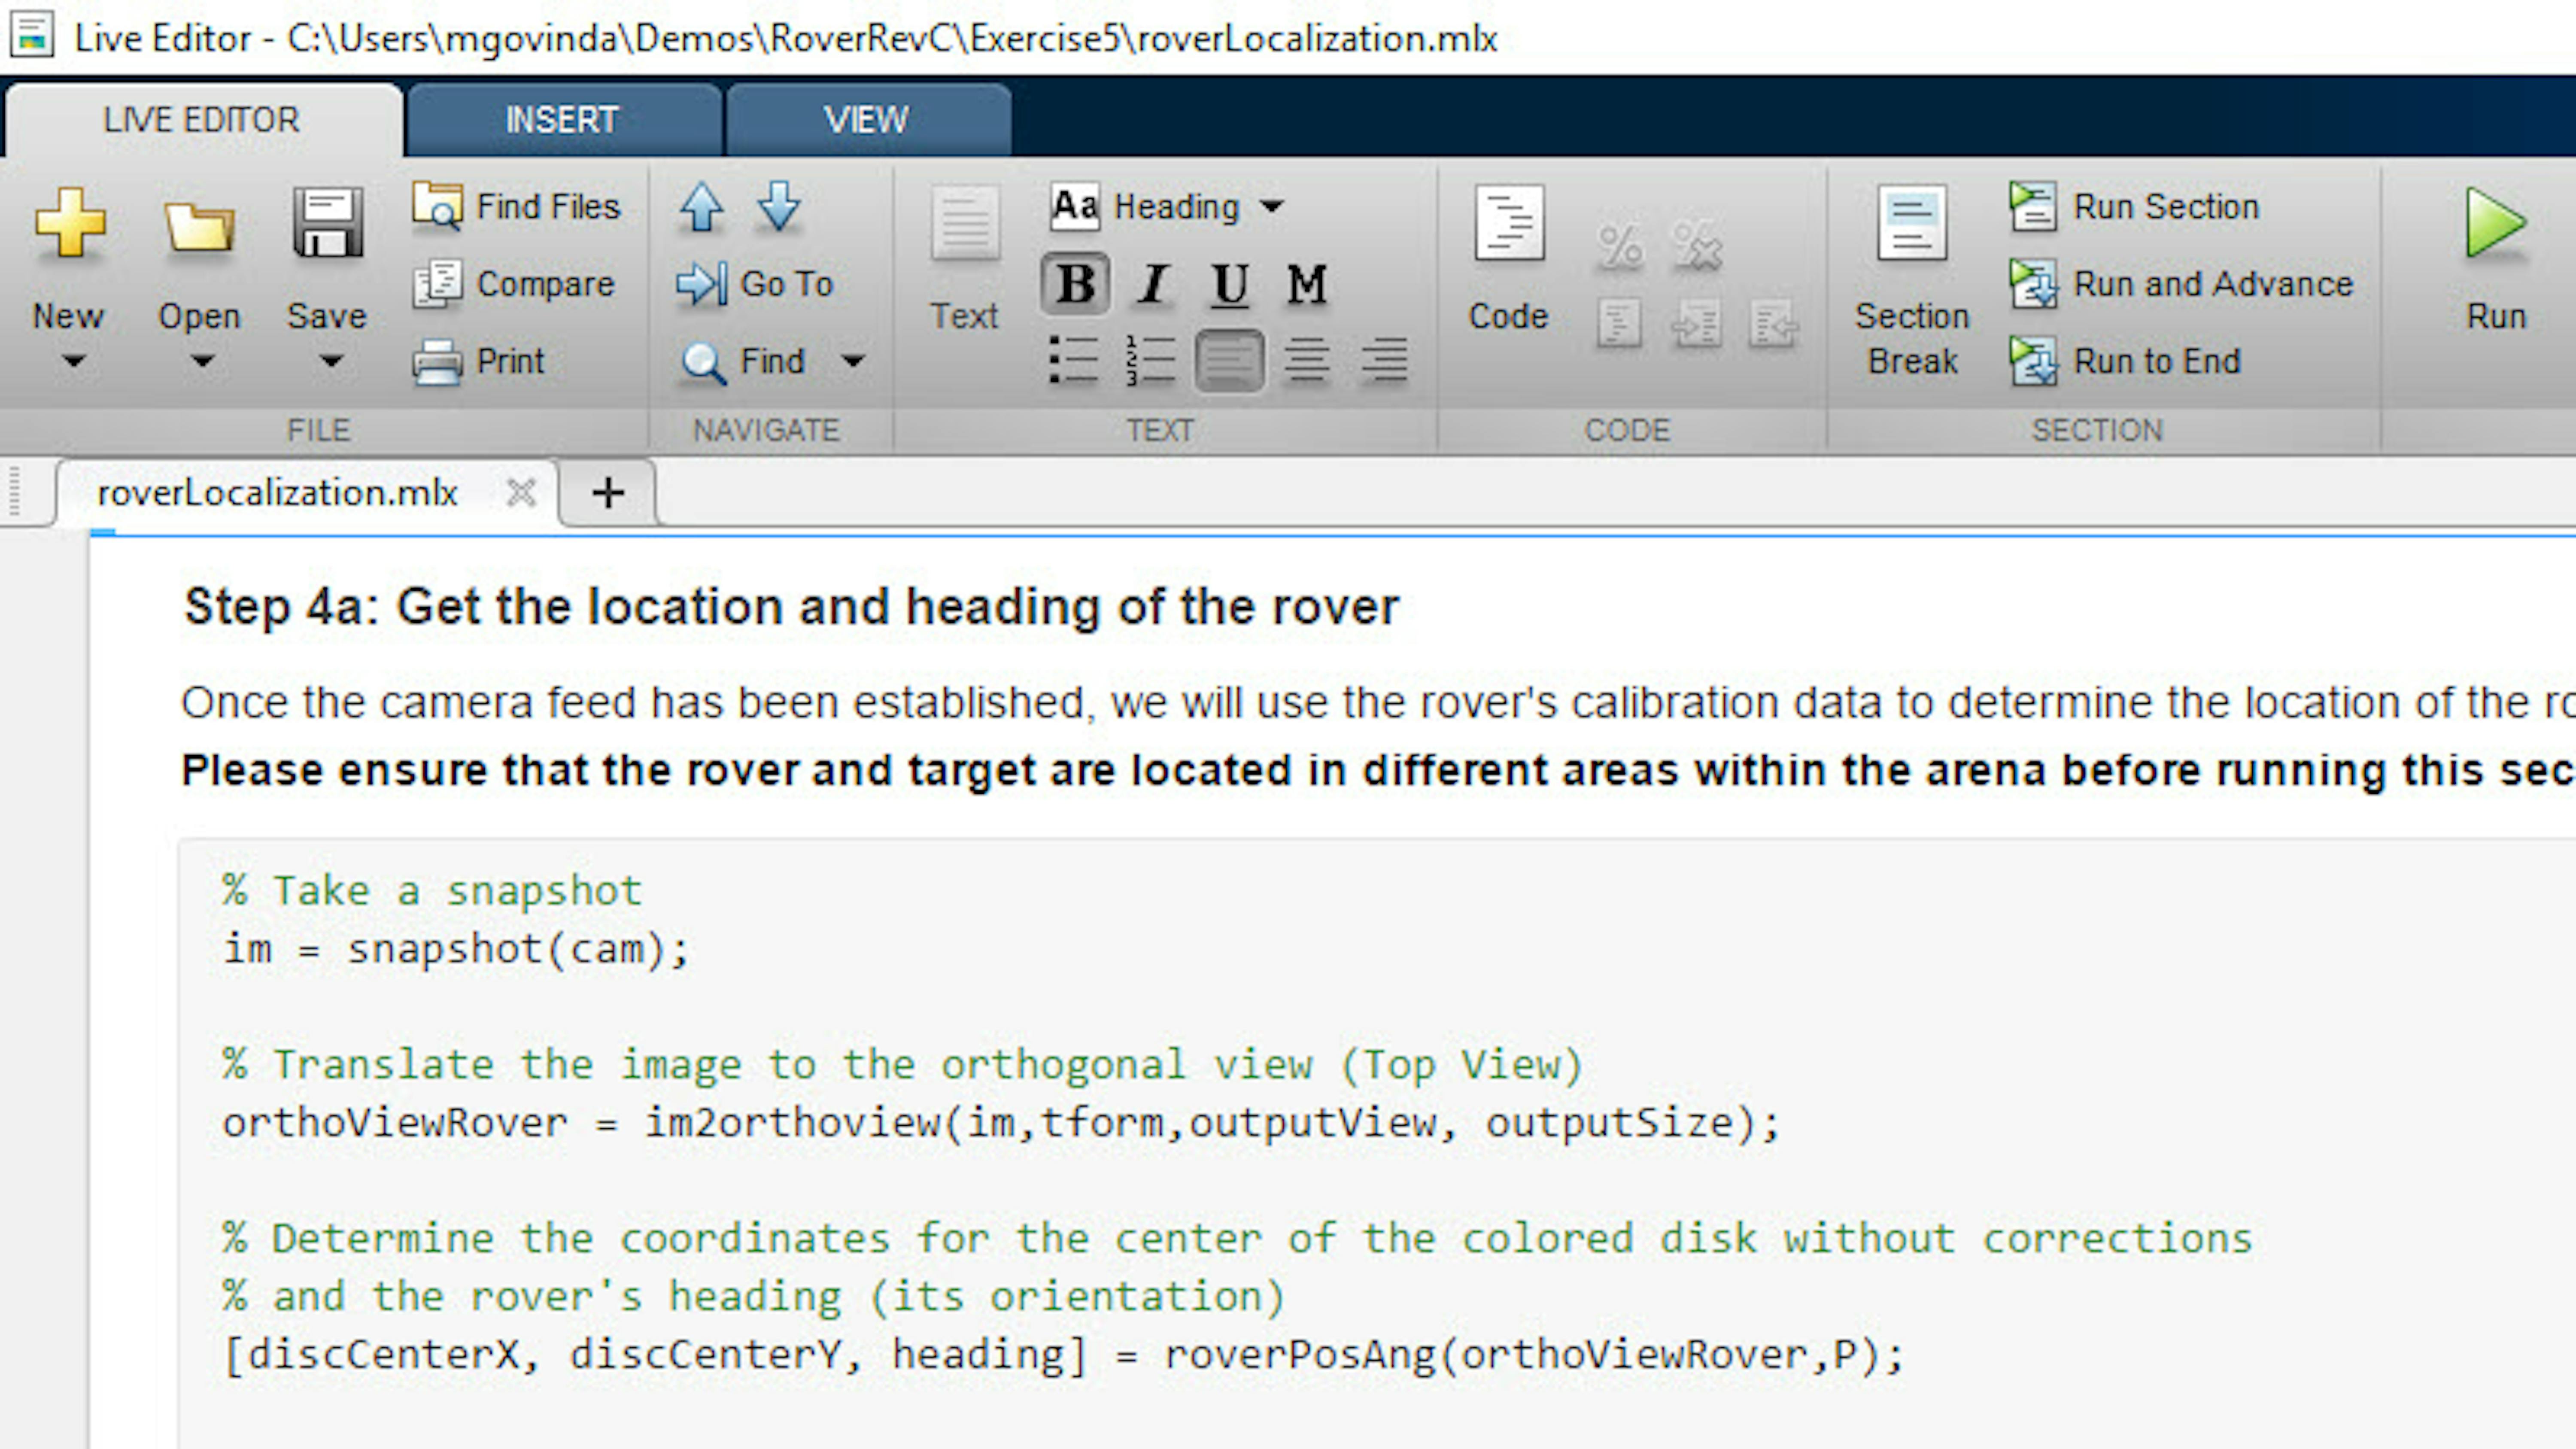Insert a Text block using Text icon

click(965, 222)
